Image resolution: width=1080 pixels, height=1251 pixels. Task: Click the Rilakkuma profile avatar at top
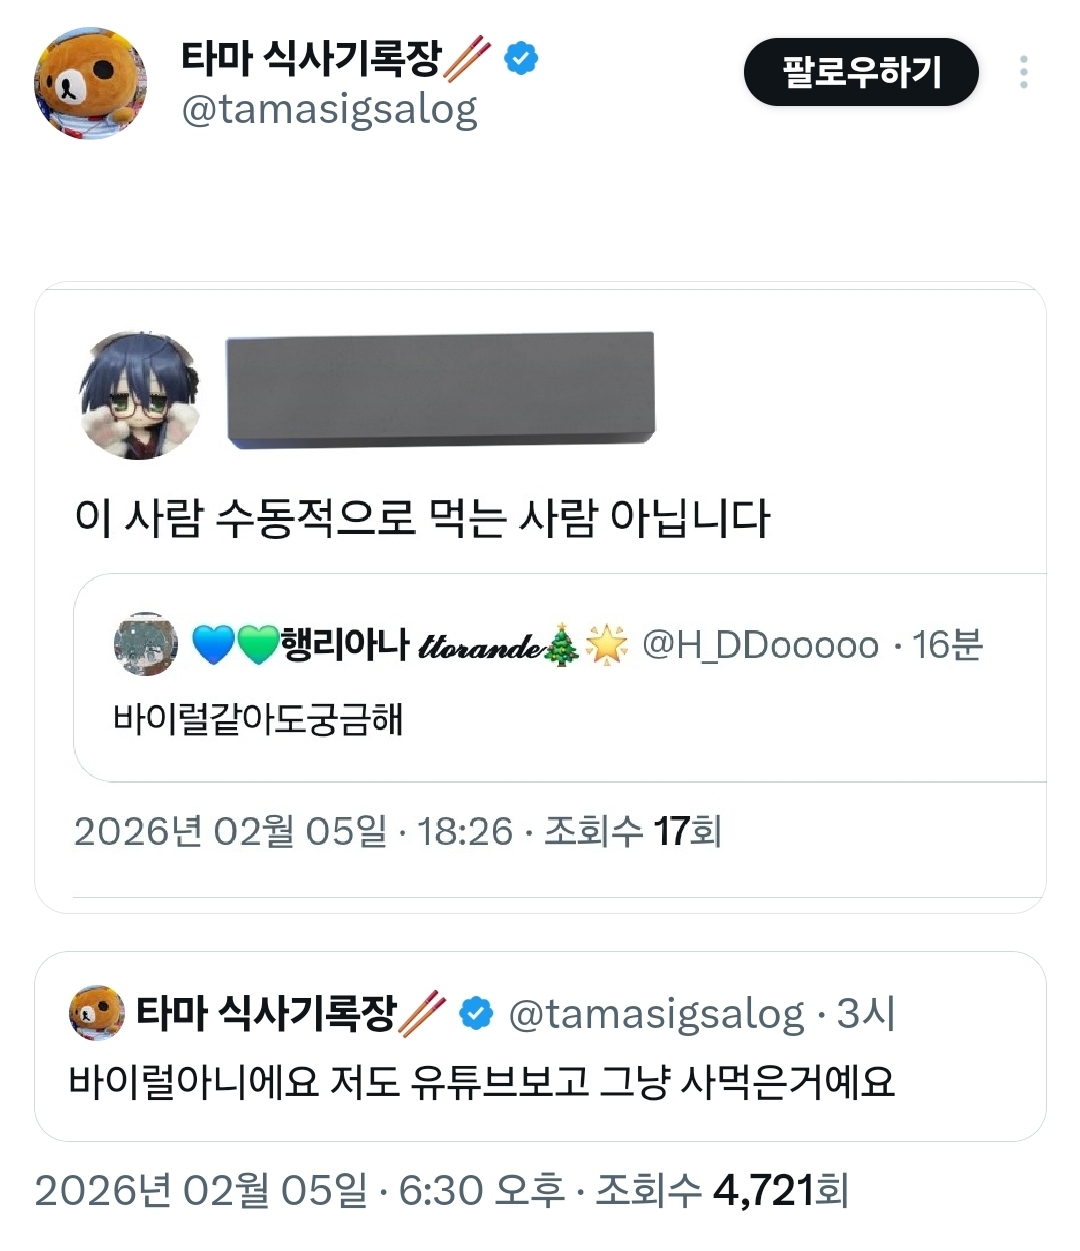90,84
